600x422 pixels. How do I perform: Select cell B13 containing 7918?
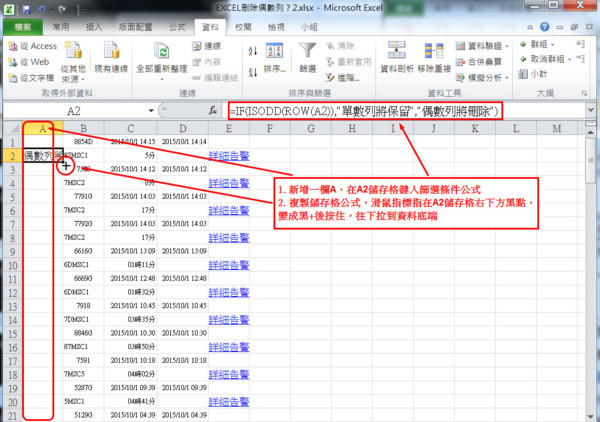point(83,306)
